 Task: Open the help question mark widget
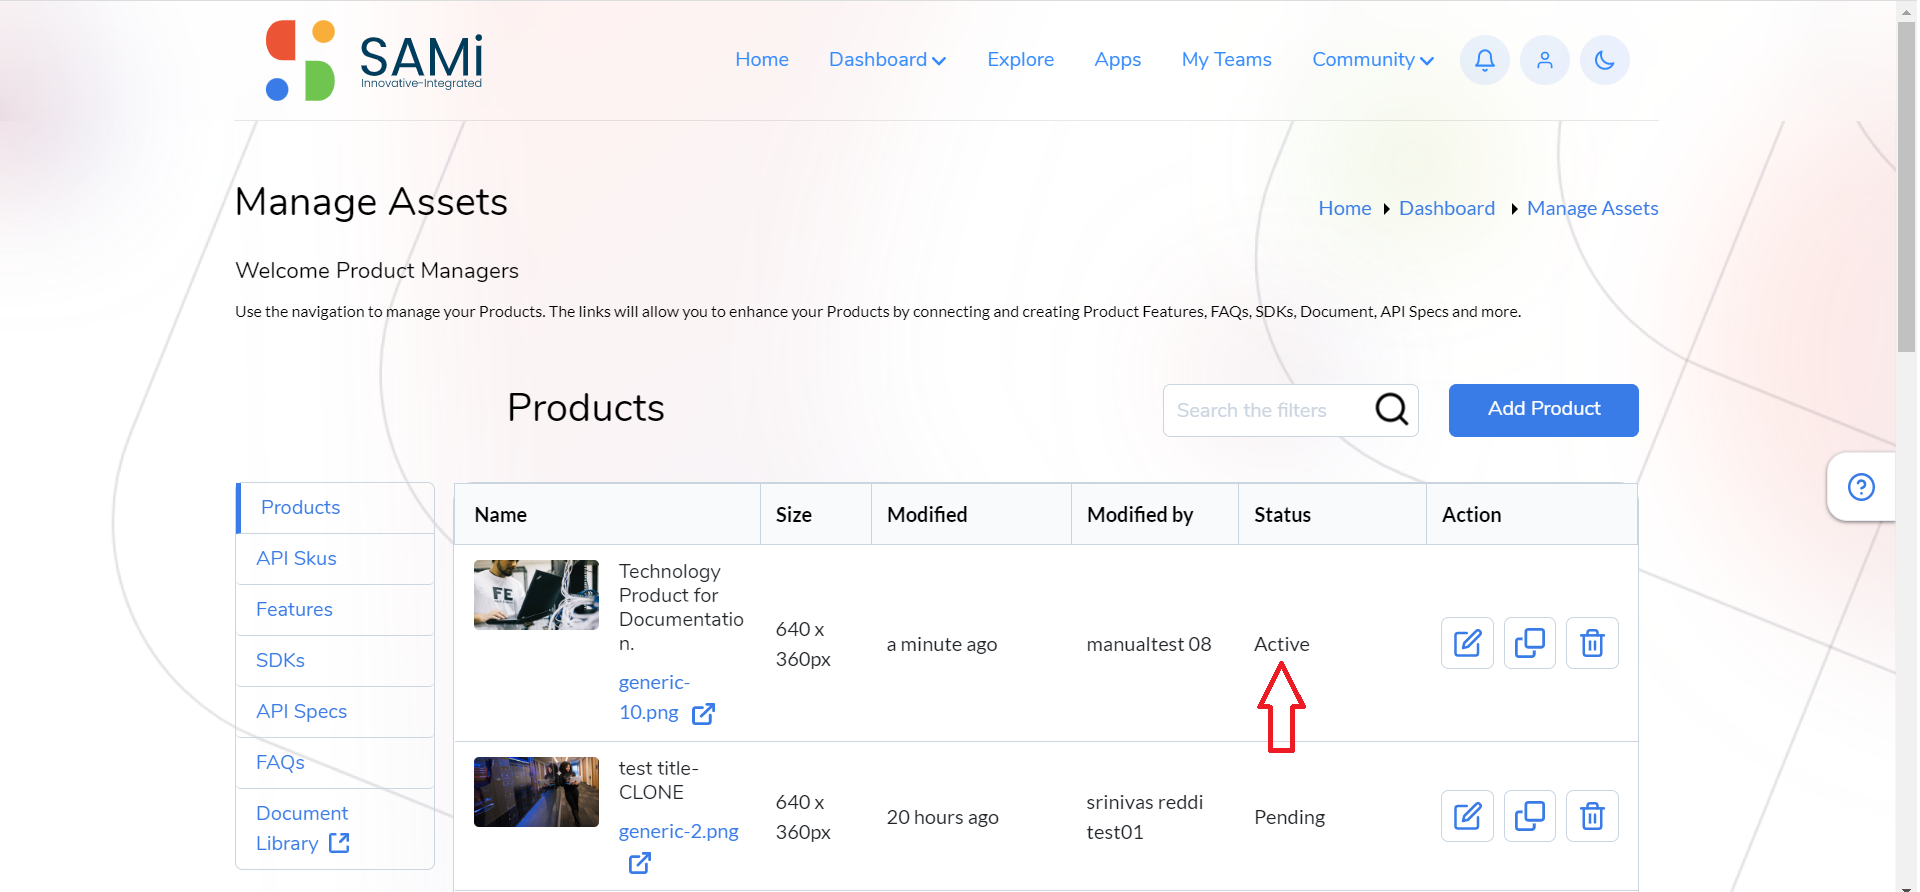1861,487
